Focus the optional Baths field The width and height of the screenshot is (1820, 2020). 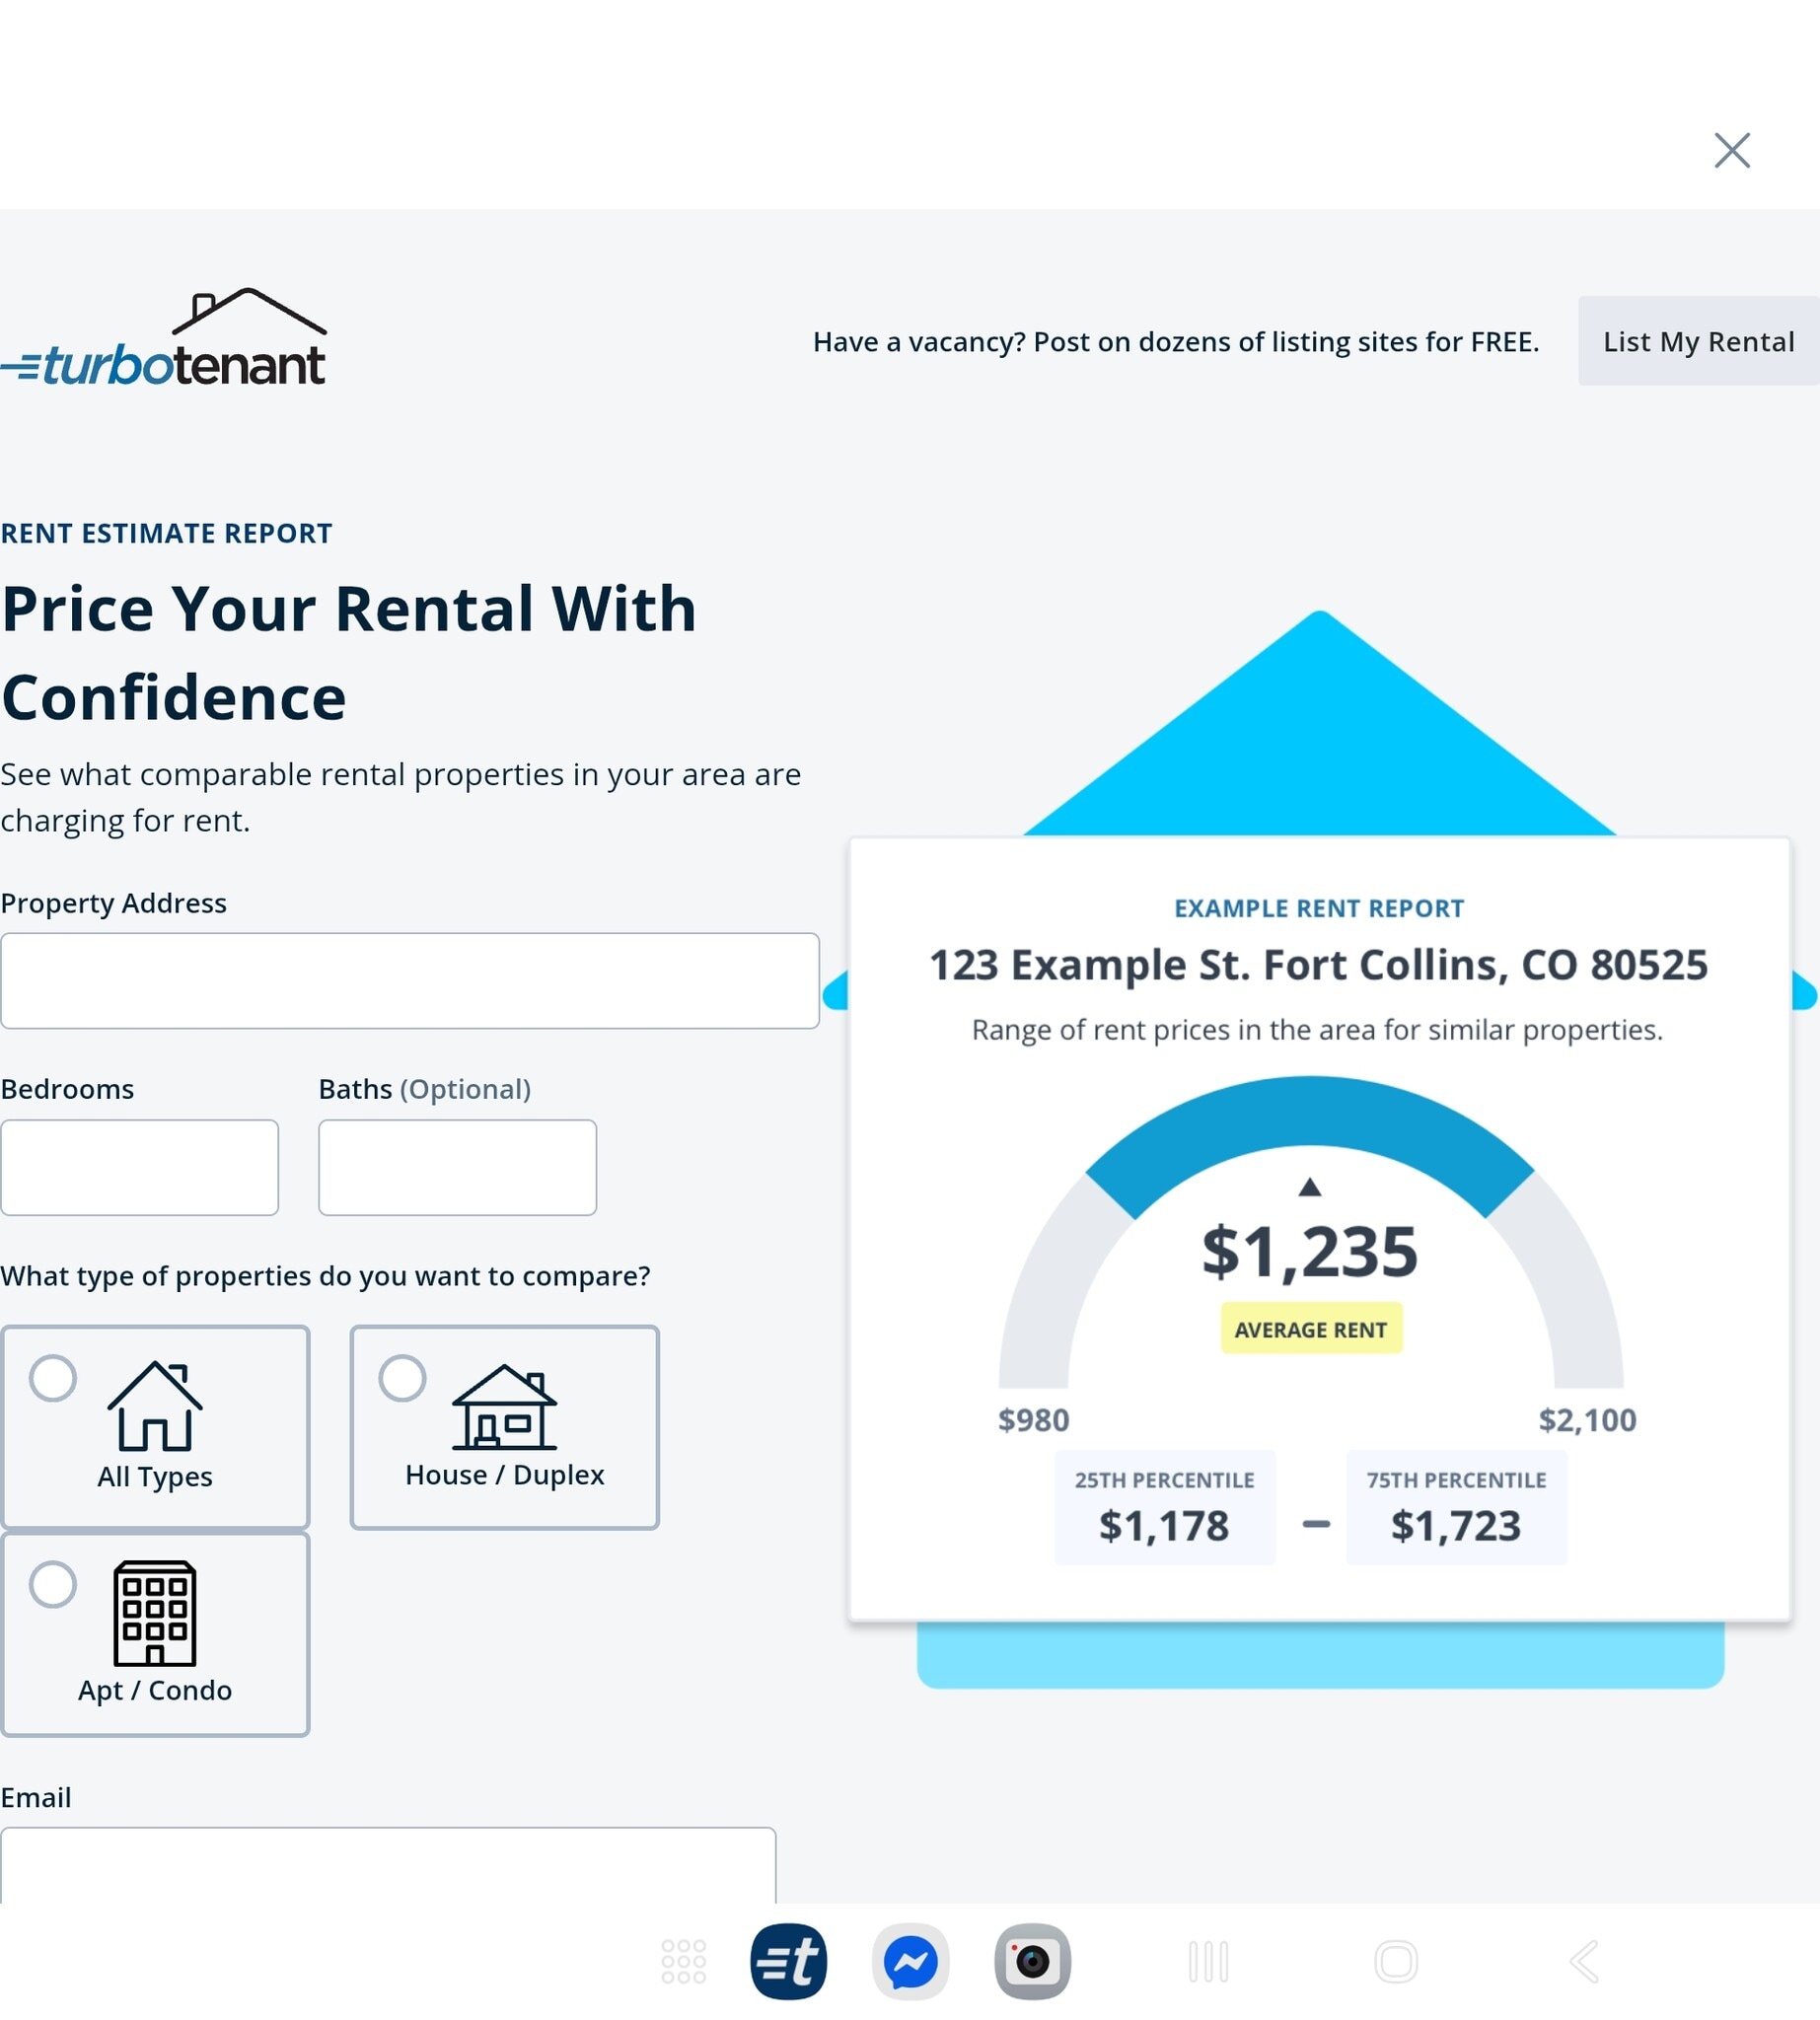pyautogui.click(x=457, y=1167)
